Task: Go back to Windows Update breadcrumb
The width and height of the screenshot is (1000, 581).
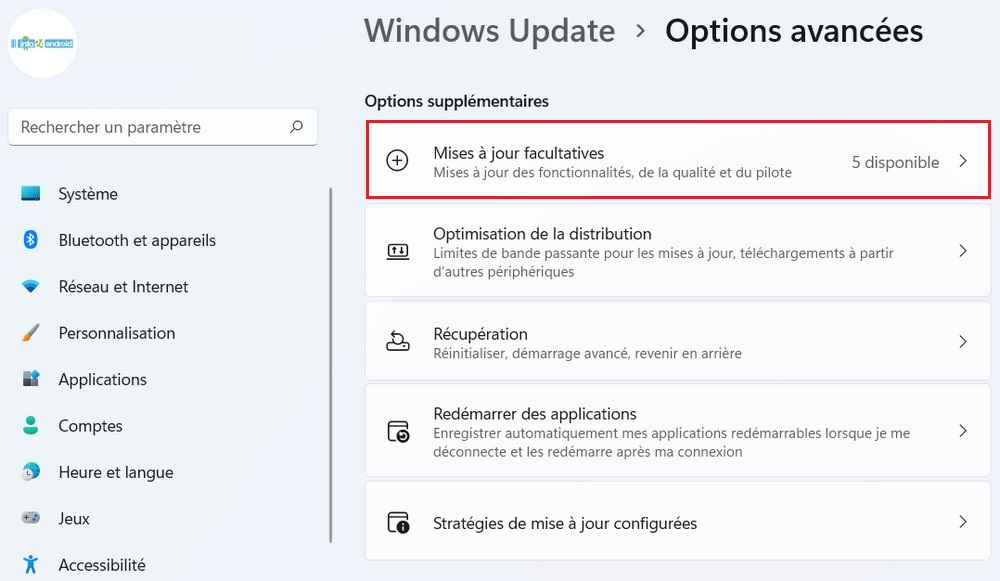Action: pyautogui.click(x=489, y=31)
